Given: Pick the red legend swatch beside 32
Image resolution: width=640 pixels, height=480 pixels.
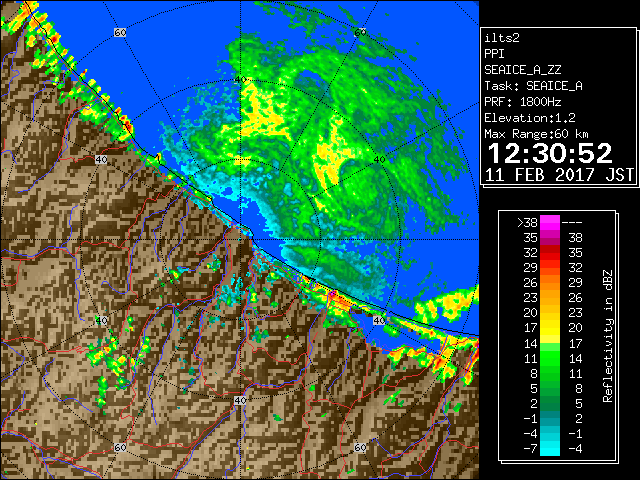Looking at the screenshot, I should click(550, 253).
